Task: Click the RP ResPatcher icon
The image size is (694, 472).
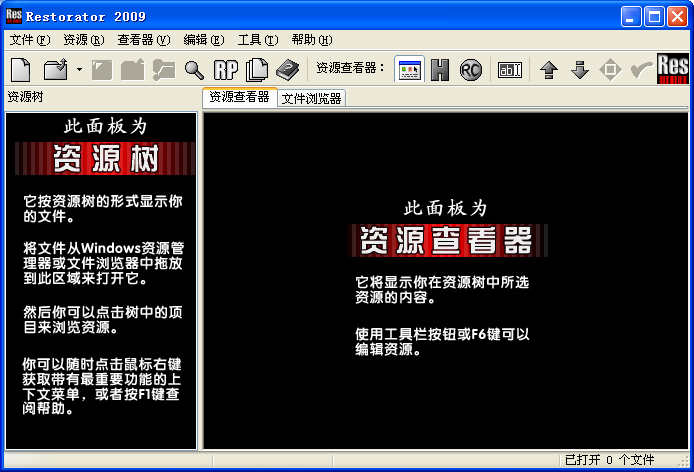Action: [226, 70]
